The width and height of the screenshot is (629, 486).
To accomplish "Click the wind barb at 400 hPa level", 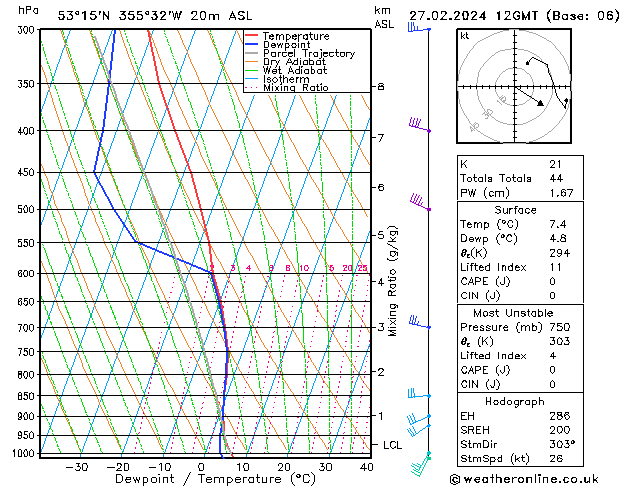I will tap(420, 126).
